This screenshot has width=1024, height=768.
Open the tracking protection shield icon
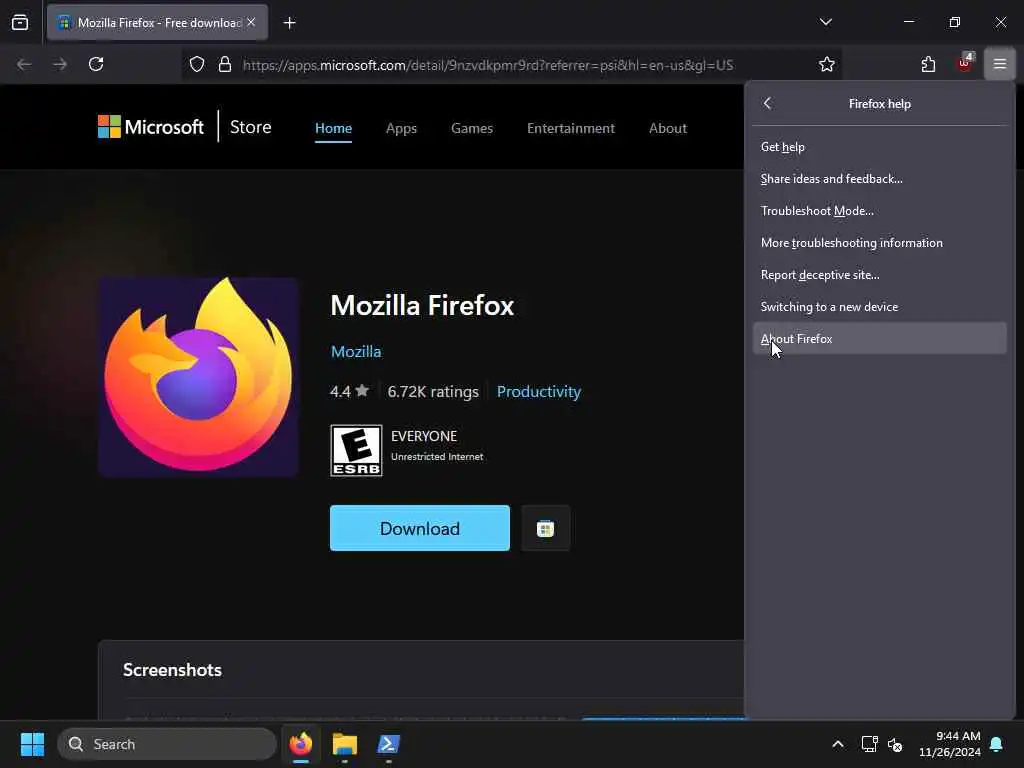pos(197,65)
